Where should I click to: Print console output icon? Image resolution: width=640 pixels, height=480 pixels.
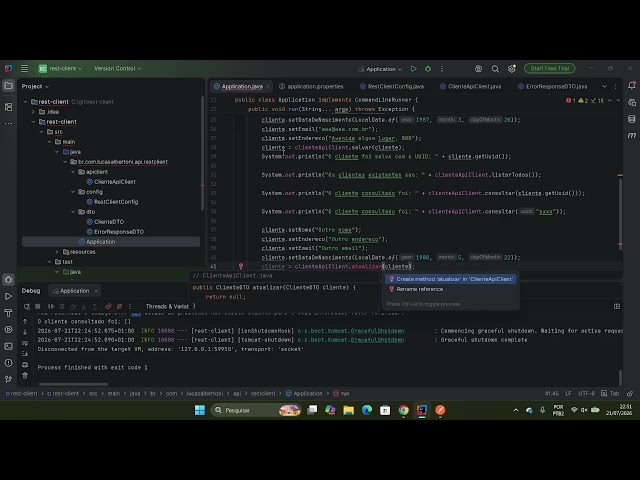coord(25,364)
